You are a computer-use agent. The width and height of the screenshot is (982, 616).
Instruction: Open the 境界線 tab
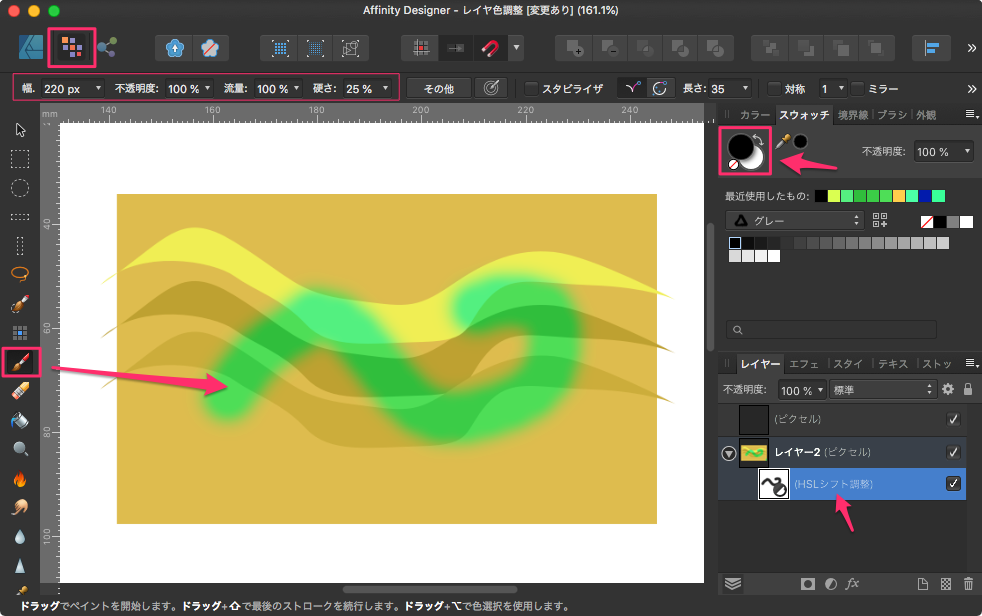coord(853,115)
